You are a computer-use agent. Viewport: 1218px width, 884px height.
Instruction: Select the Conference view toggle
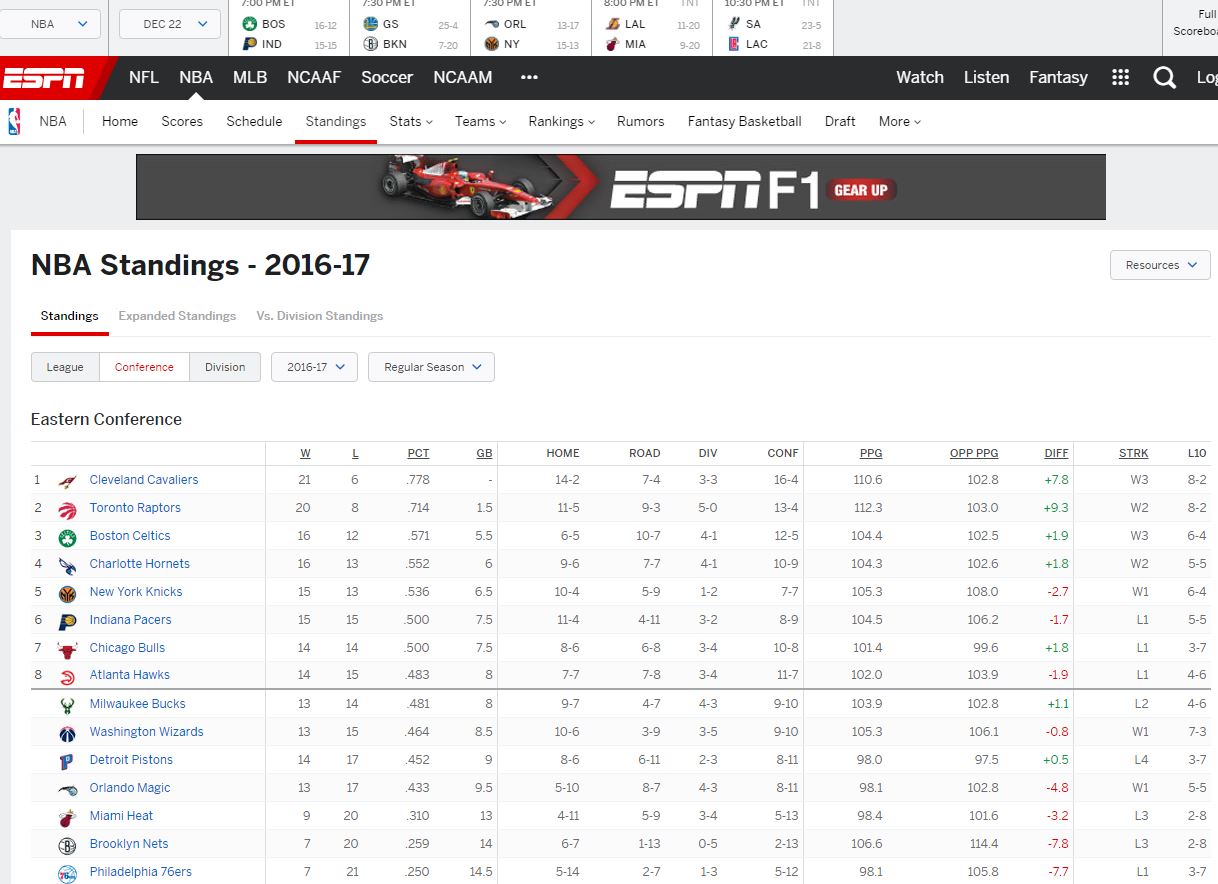(x=144, y=367)
